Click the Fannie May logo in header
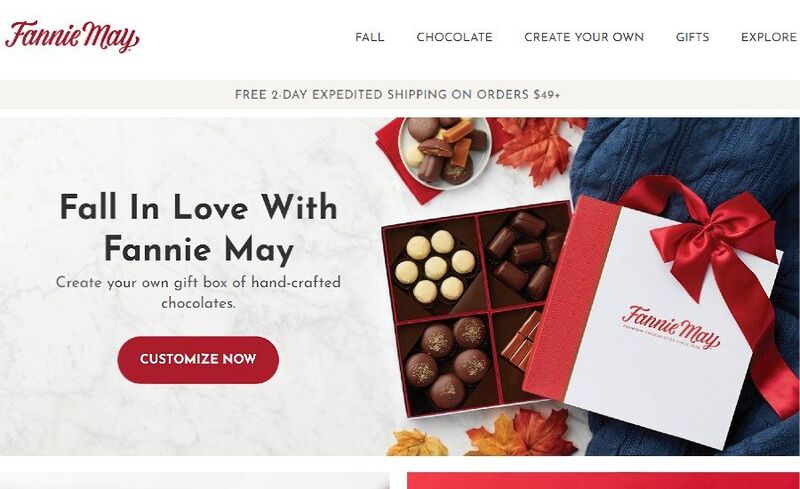Viewport: 800px width, 489px height. click(71, 37)
